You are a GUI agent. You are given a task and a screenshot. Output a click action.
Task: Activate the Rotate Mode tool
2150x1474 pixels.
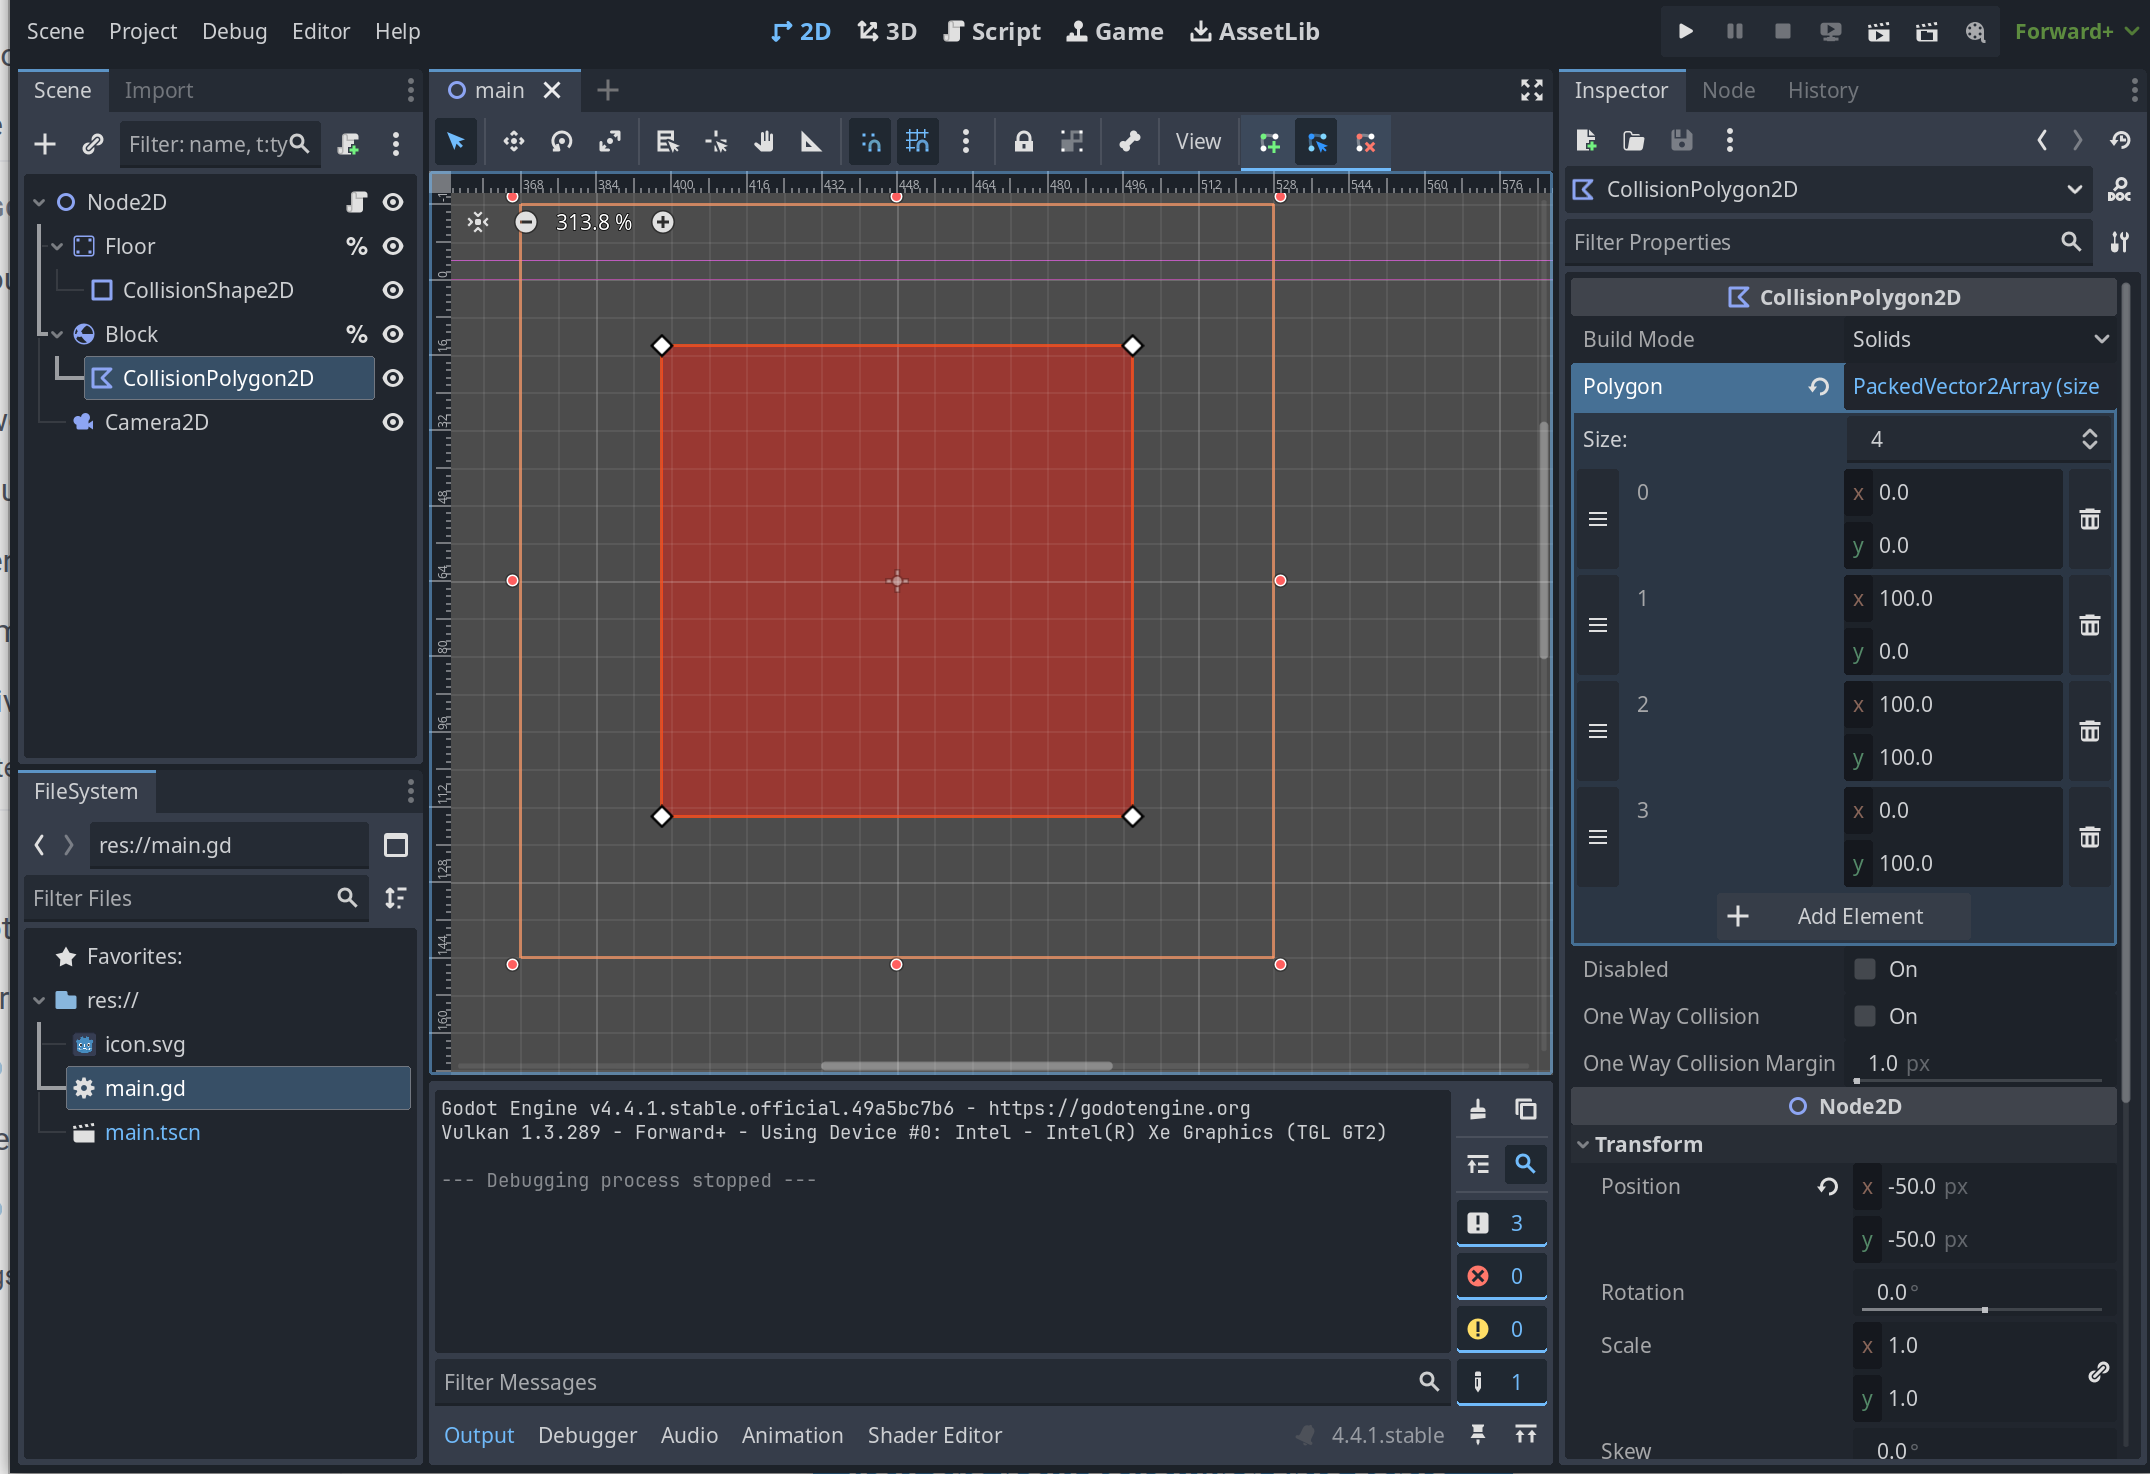[x=562, y=142]
